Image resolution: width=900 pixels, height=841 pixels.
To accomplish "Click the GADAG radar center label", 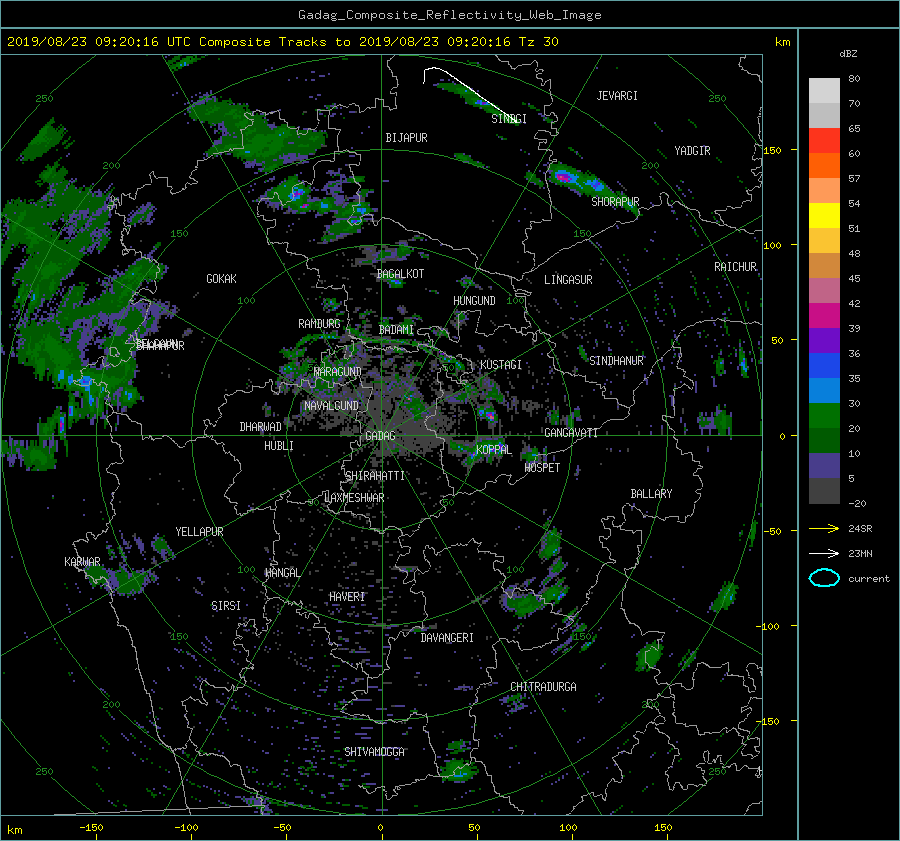I will click(x=380, y=436).
